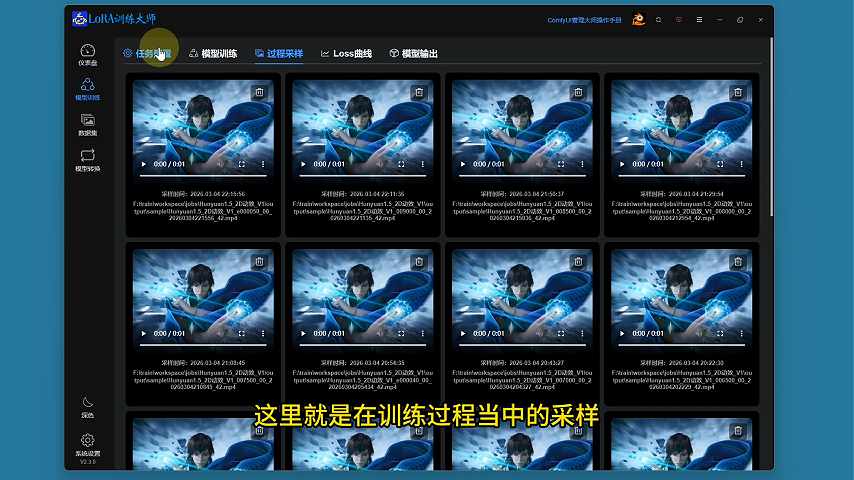Click the seek bar of the 21:29:54 video
The width and height of the screenshot is (854, 480).
pos(681,176)
